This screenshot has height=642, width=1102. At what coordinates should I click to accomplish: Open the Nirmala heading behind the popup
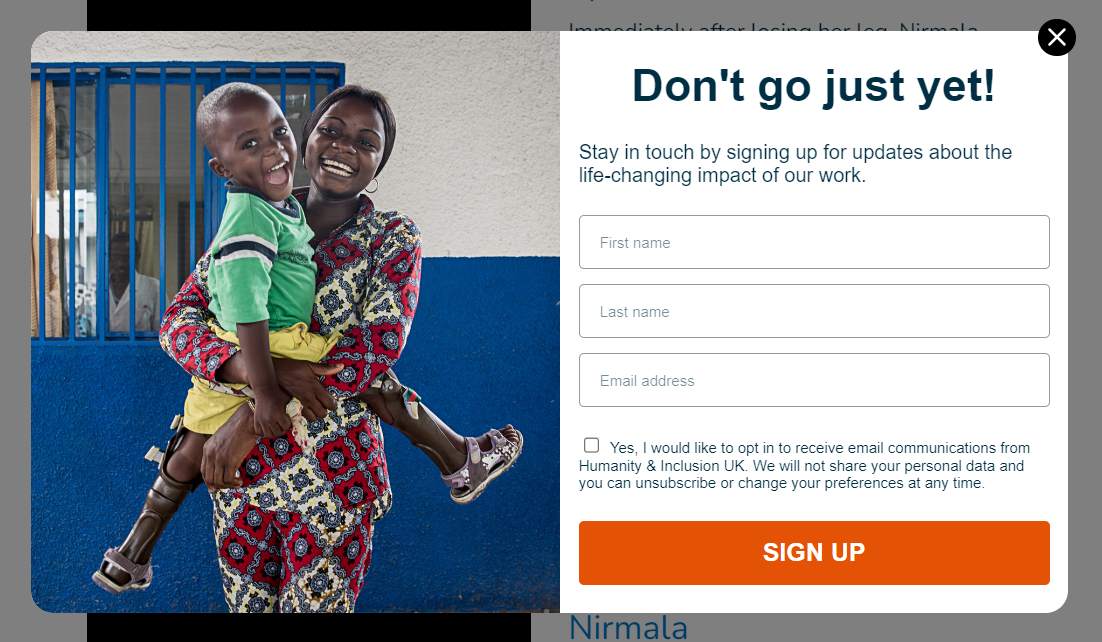[x=628, y=627]
